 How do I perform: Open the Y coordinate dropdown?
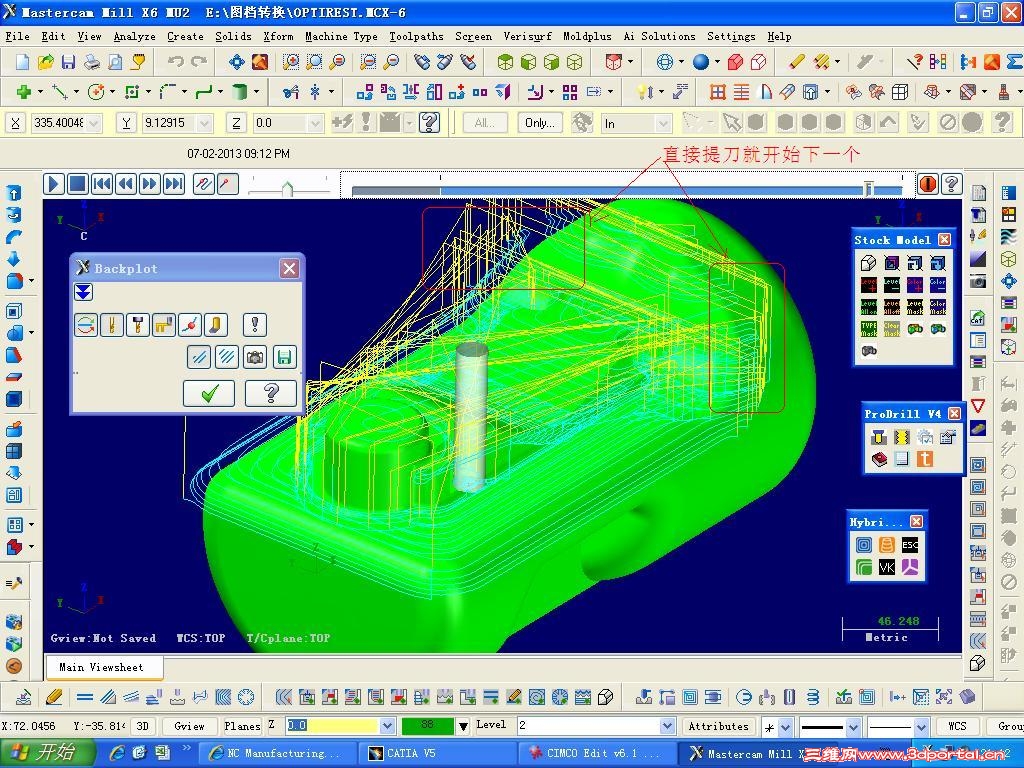205,123
